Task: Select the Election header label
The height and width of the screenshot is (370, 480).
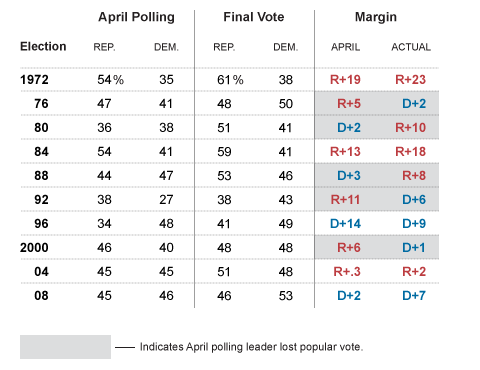Action: tap(43, 46)
